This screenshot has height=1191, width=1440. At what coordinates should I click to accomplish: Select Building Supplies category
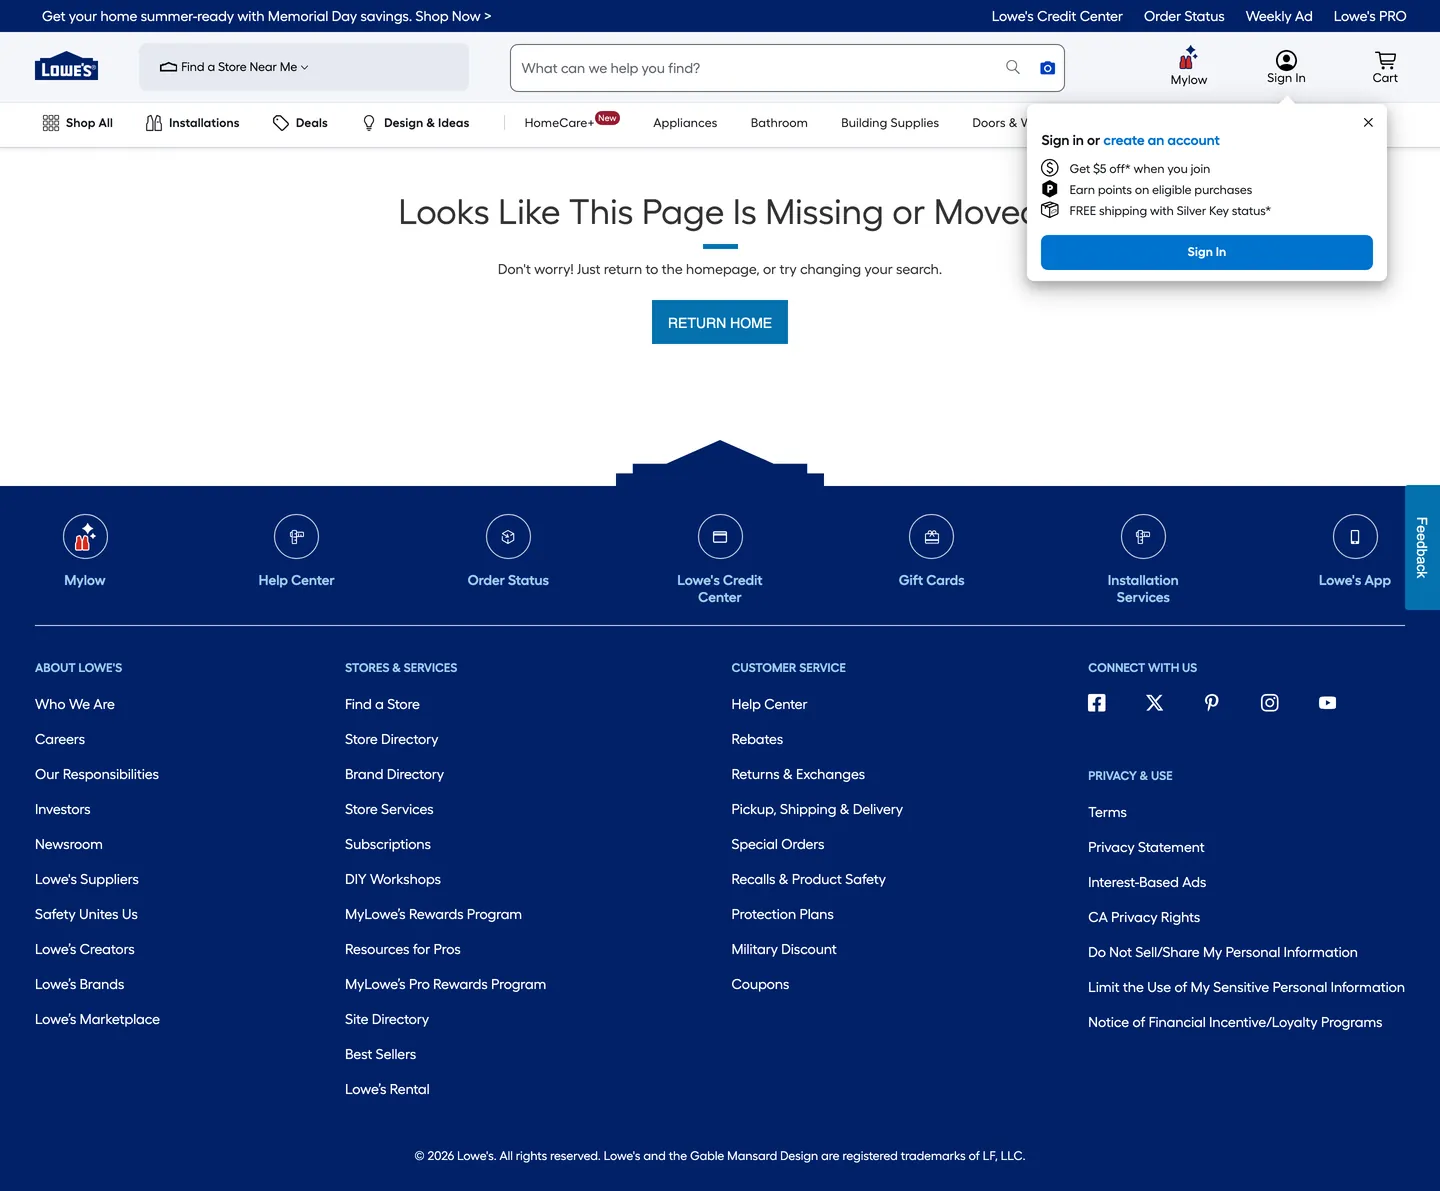click(x=890, y=123)
